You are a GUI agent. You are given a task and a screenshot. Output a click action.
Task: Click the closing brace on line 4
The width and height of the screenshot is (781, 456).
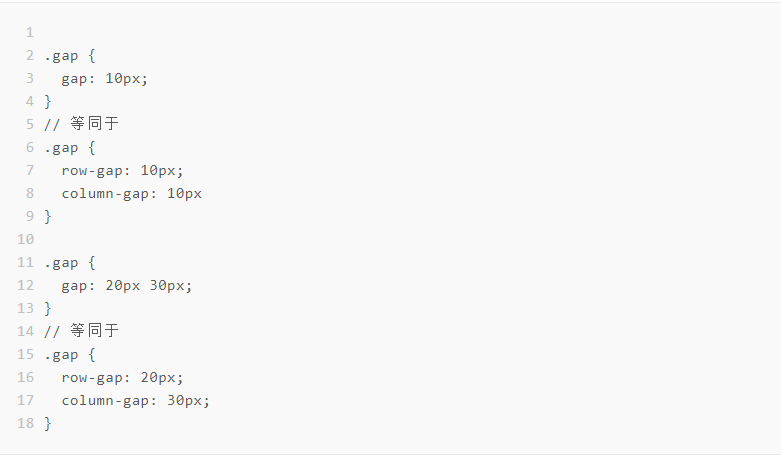click(x=48, y=102)
